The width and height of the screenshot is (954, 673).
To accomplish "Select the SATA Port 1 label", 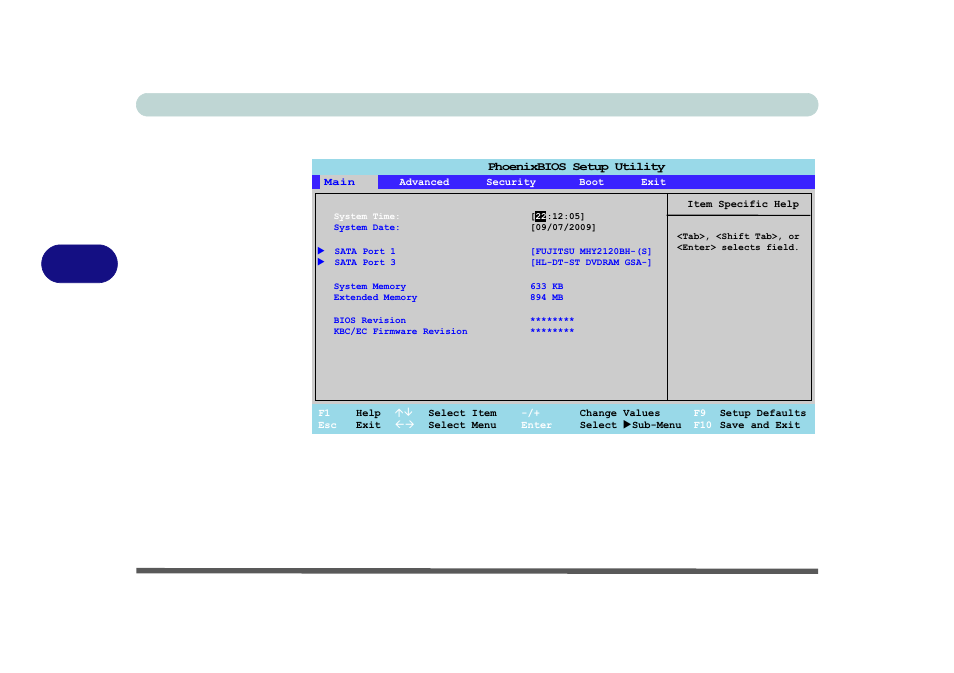I will pos(364,251).
